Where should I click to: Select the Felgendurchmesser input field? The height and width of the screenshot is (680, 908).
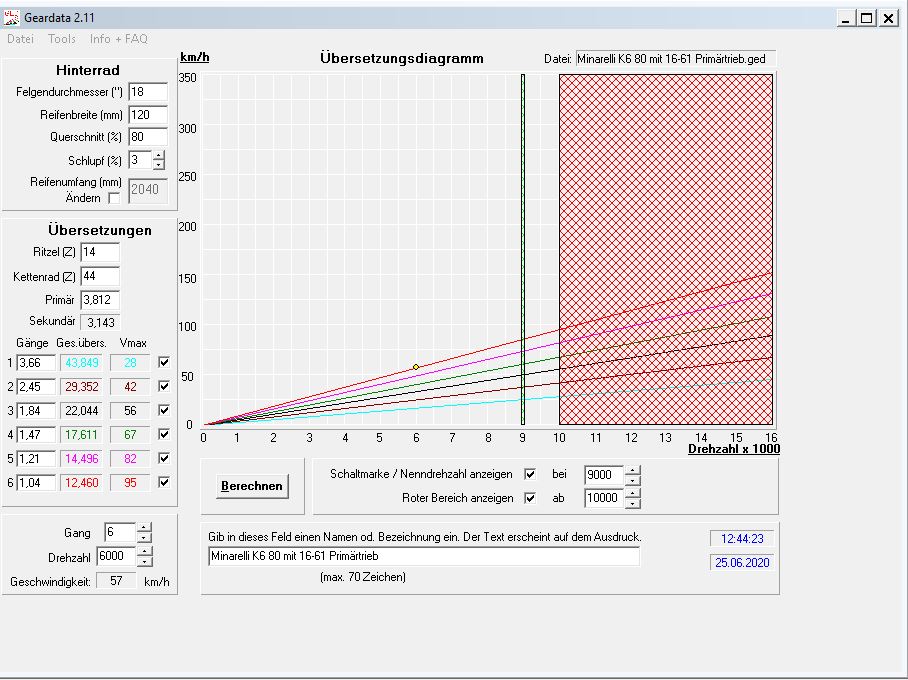[147, 92]
